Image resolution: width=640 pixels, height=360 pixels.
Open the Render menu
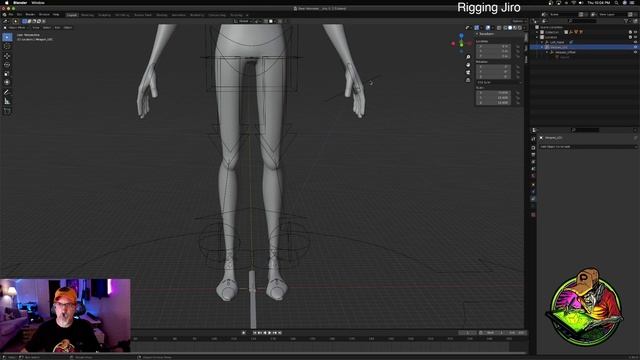pos(30,15)
